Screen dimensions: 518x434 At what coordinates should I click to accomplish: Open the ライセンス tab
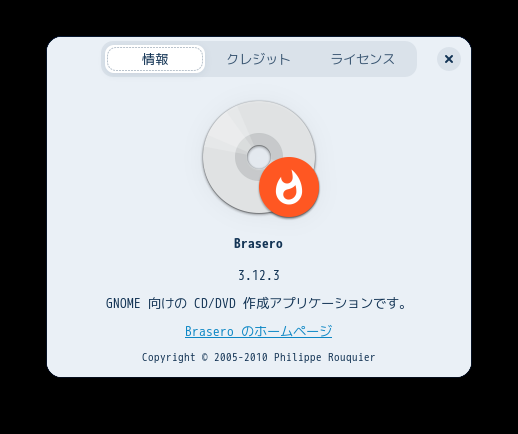pyautogui.click(x=362, y=59)
